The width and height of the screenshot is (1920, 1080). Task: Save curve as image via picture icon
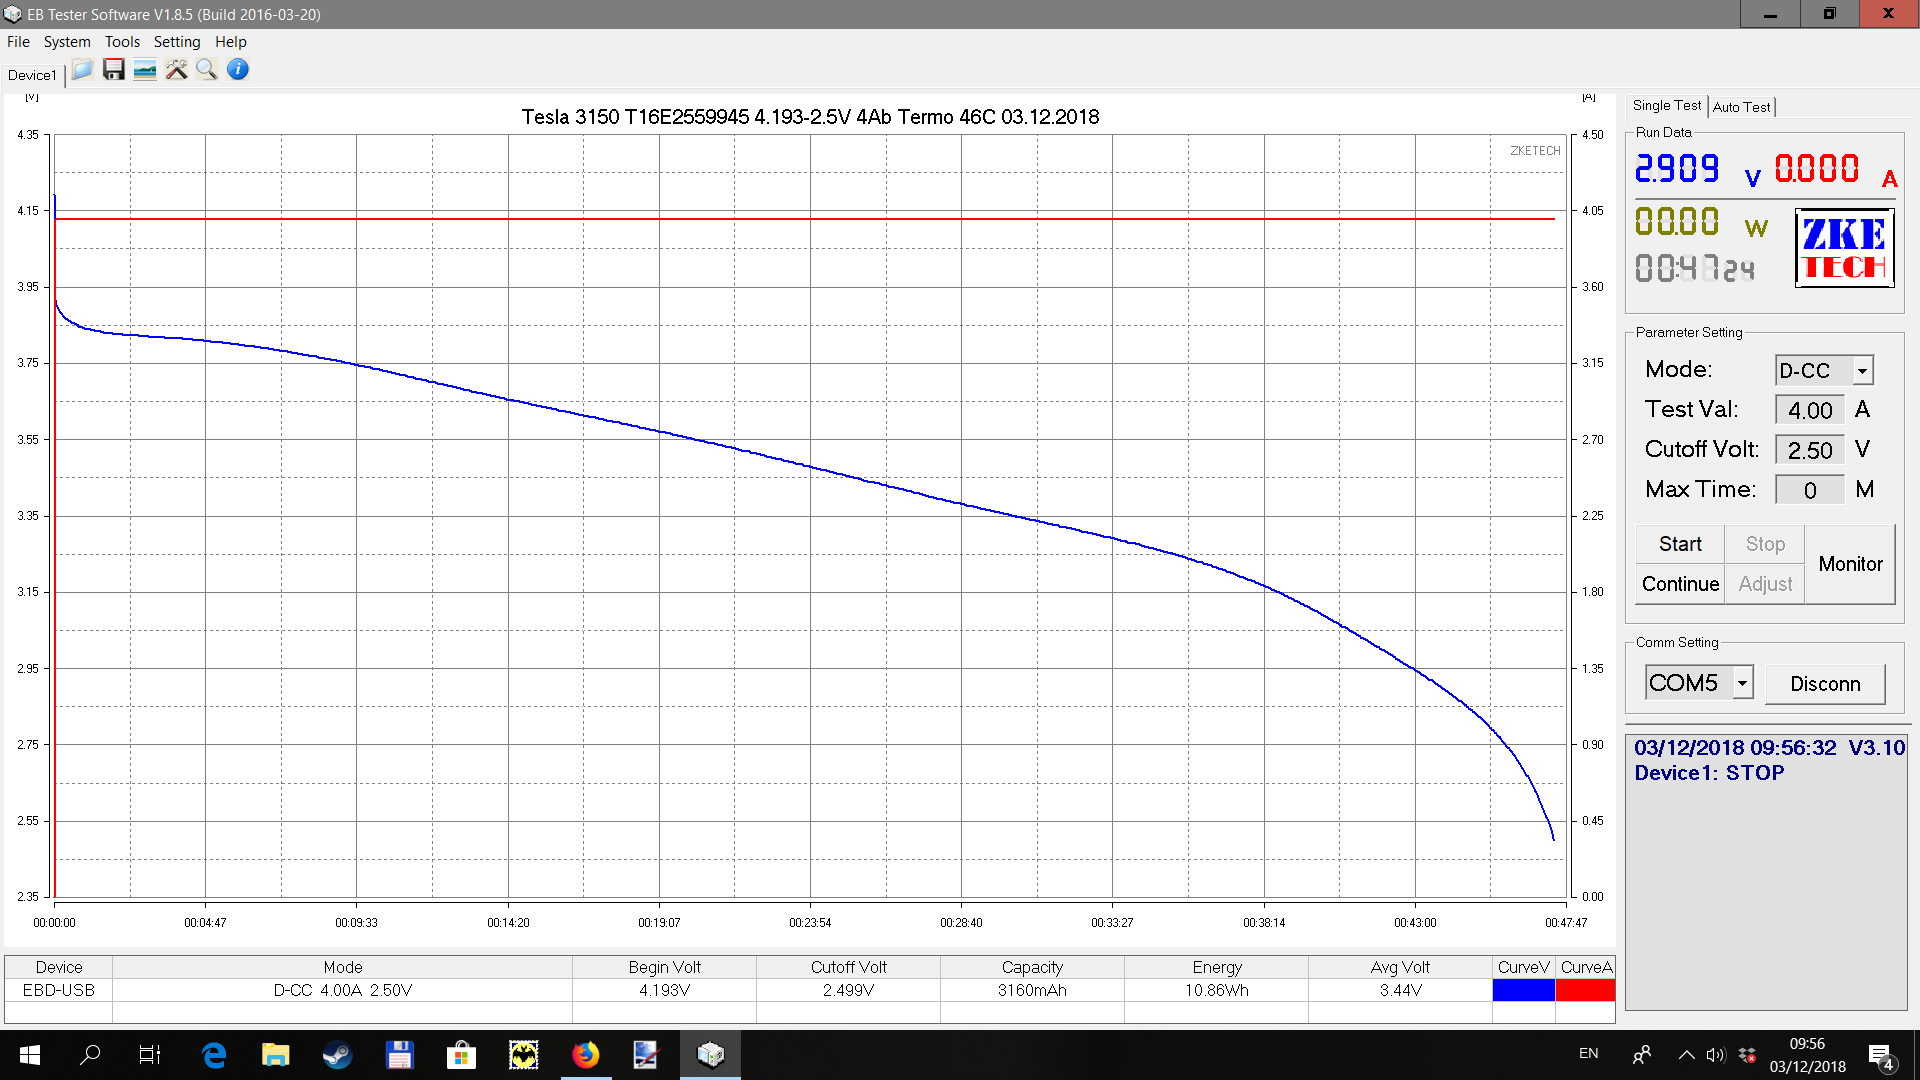point(145,70)
